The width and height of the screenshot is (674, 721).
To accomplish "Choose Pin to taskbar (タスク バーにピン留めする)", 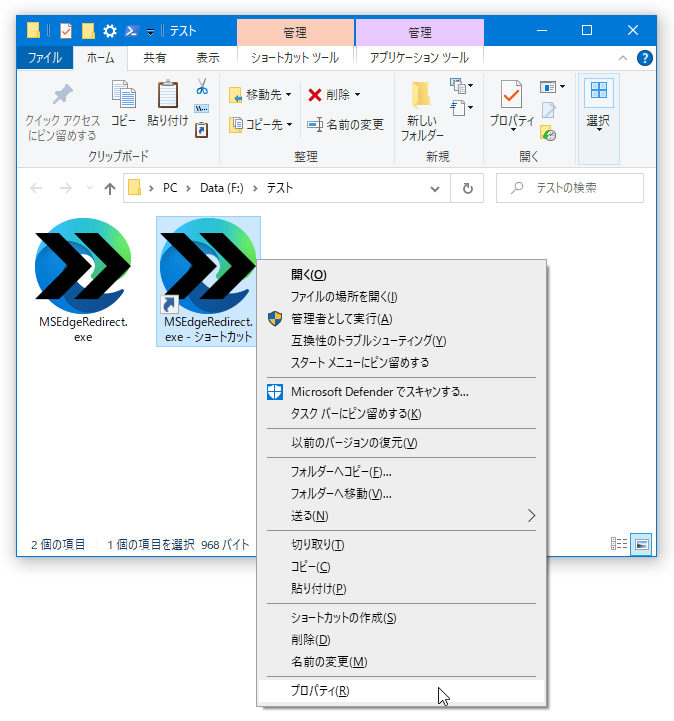I will [x=401, y=414].
